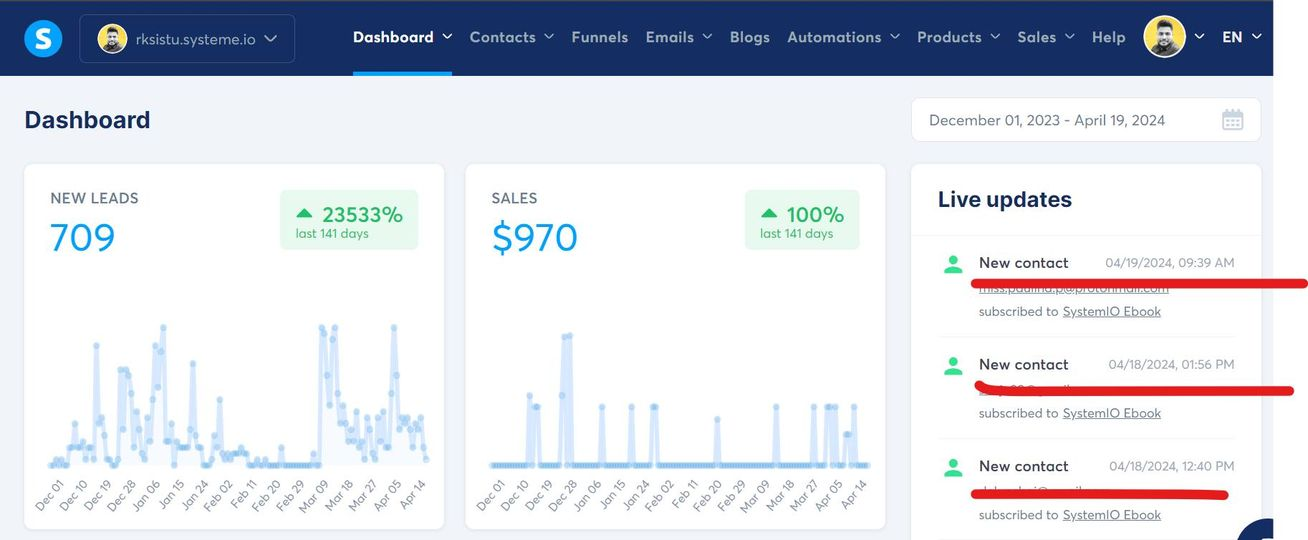Image resolution: width=1308 pixels, height=540 pixels.
Task: Click the third New contact person icon
Action: click(953, 467)
